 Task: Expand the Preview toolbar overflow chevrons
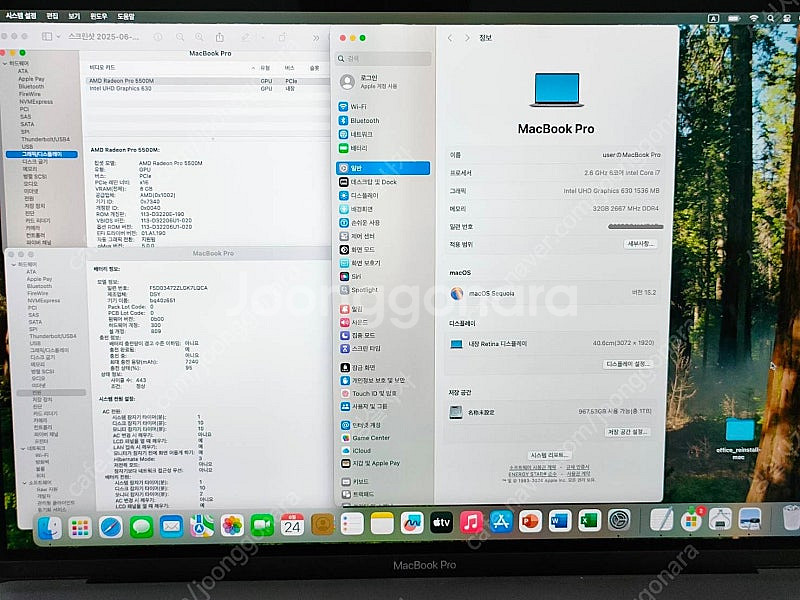click(x=316, y=38)
